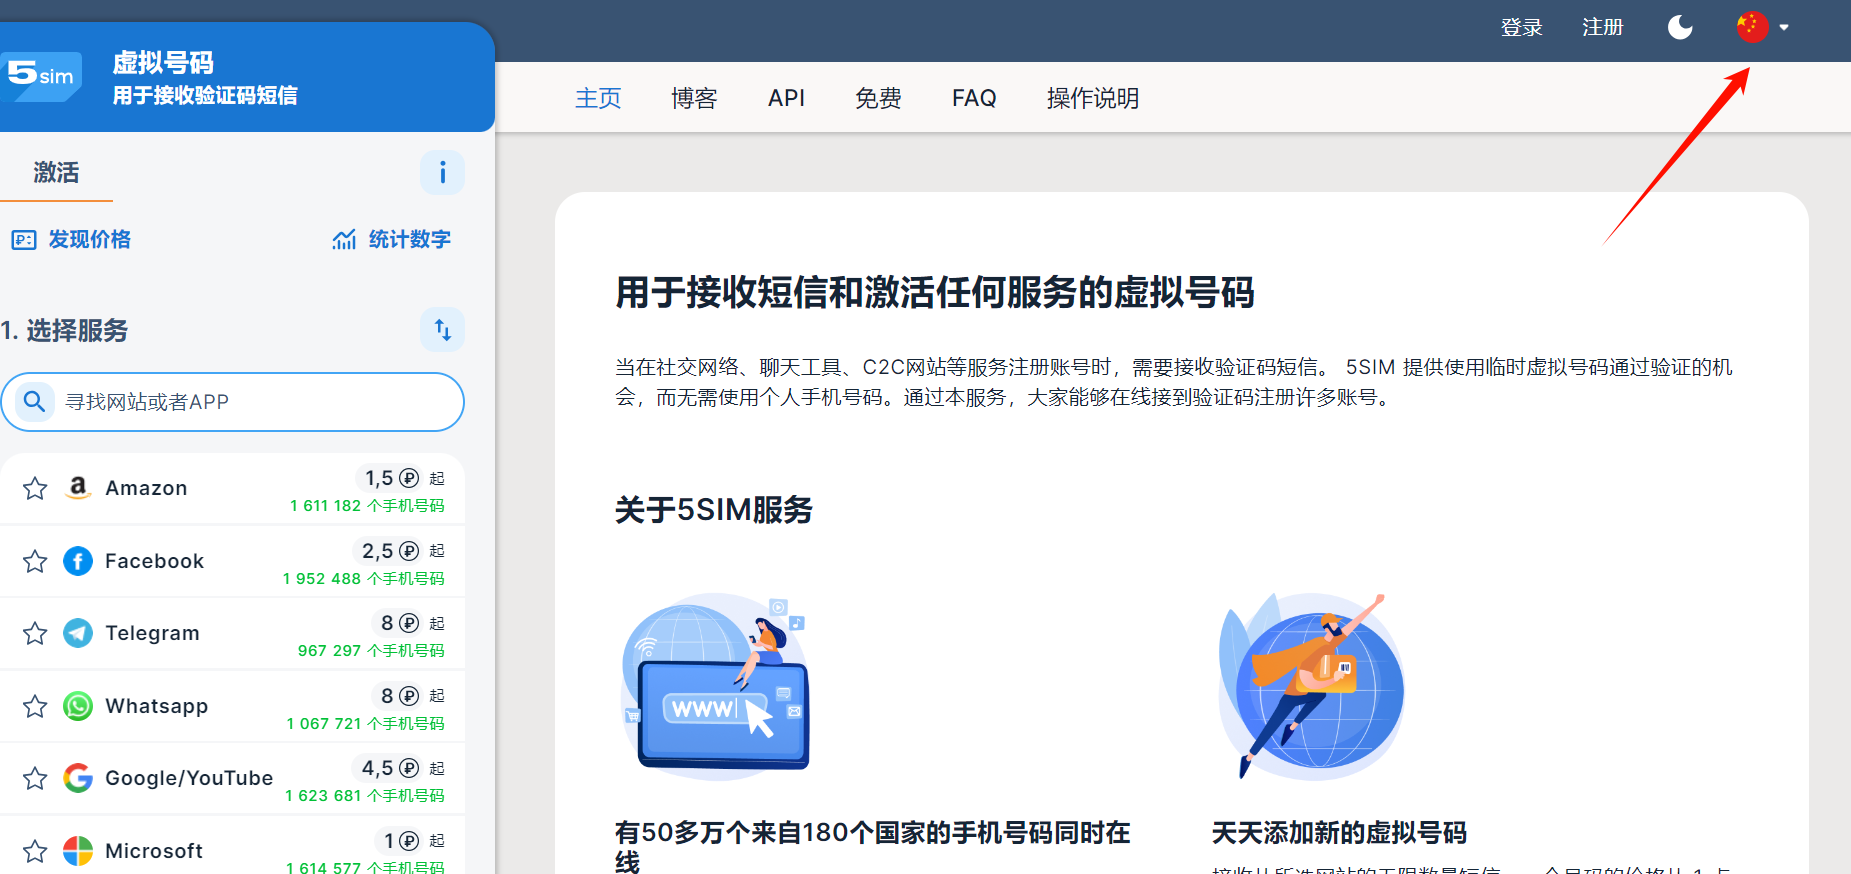Favorite Amazon with its star

[x=35, y=488]
